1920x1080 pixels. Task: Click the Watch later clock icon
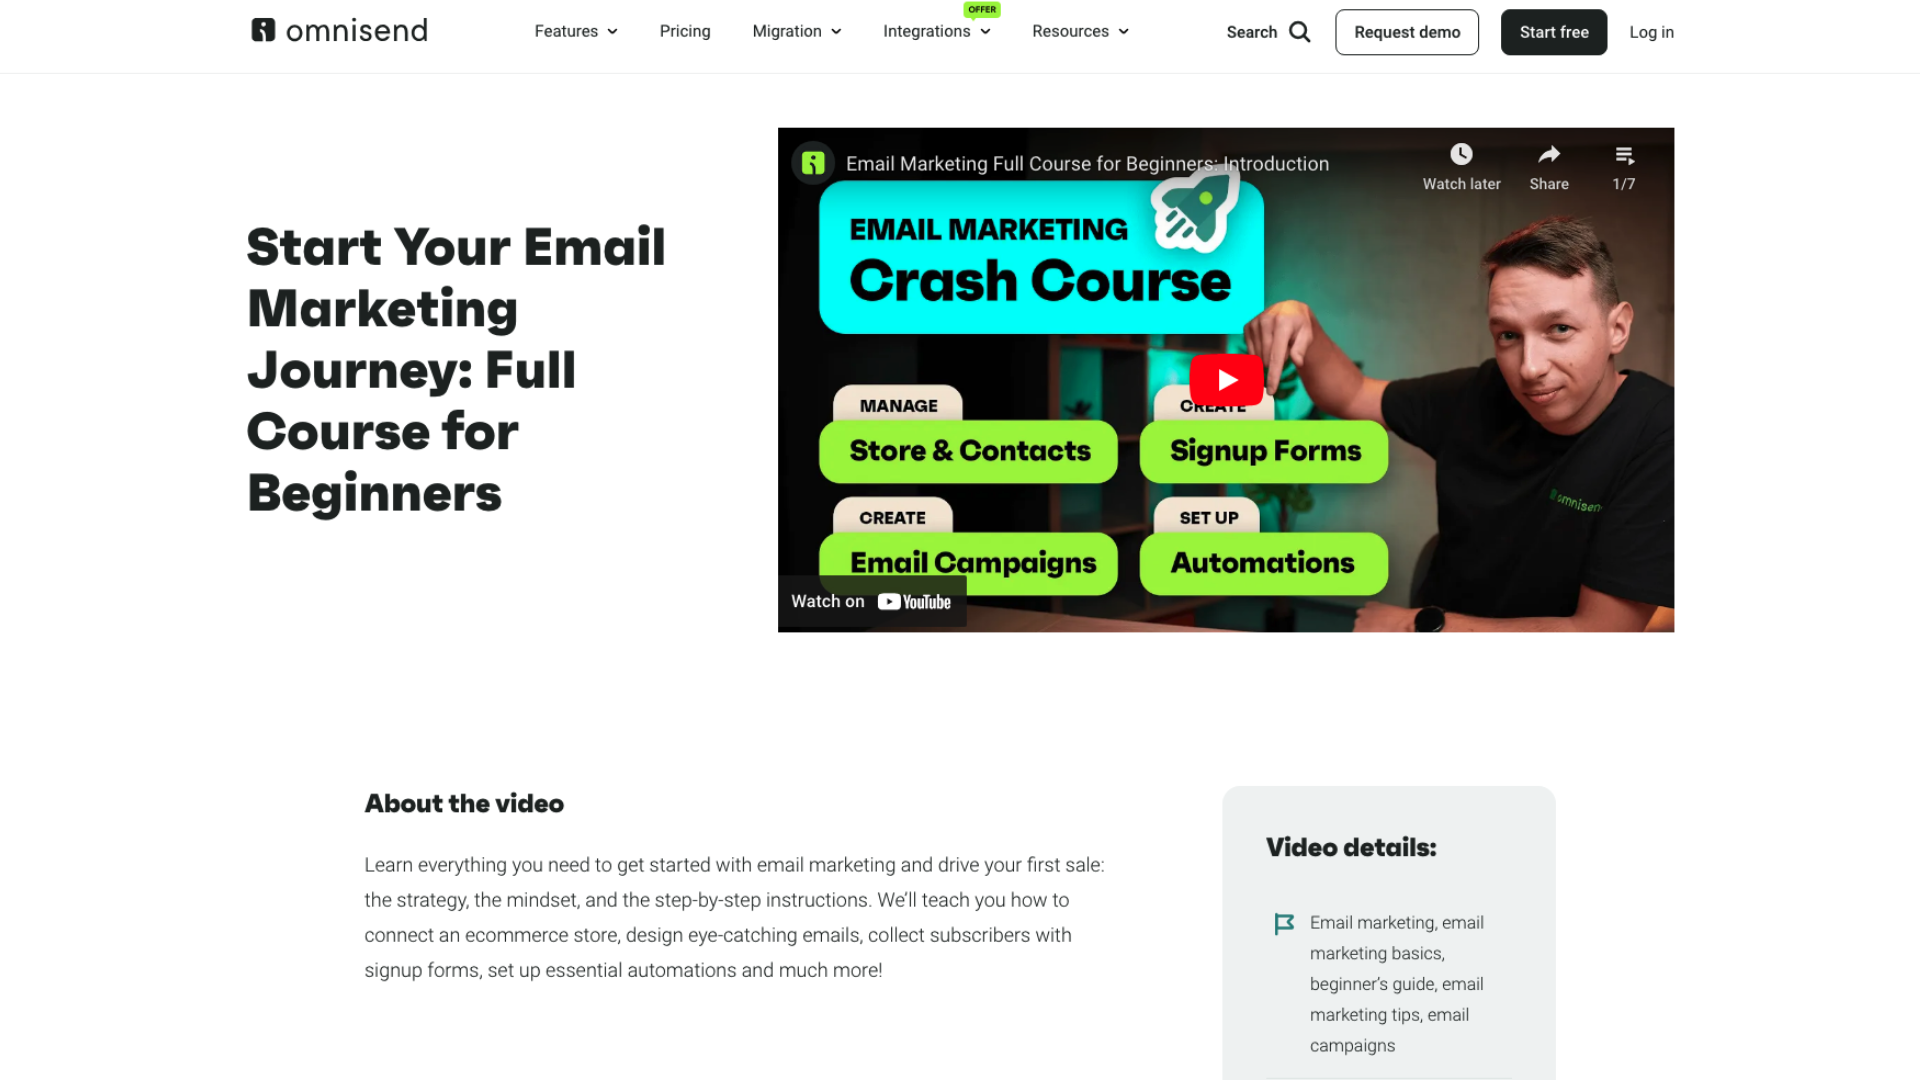1460,154
